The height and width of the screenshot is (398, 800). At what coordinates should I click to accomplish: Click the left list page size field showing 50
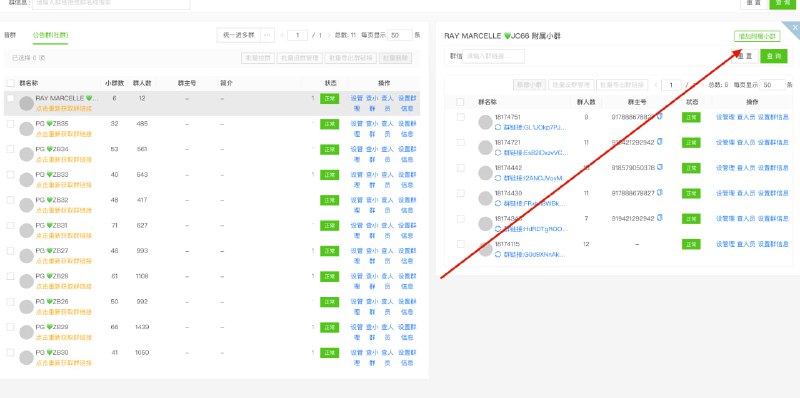tap(399, 35)
